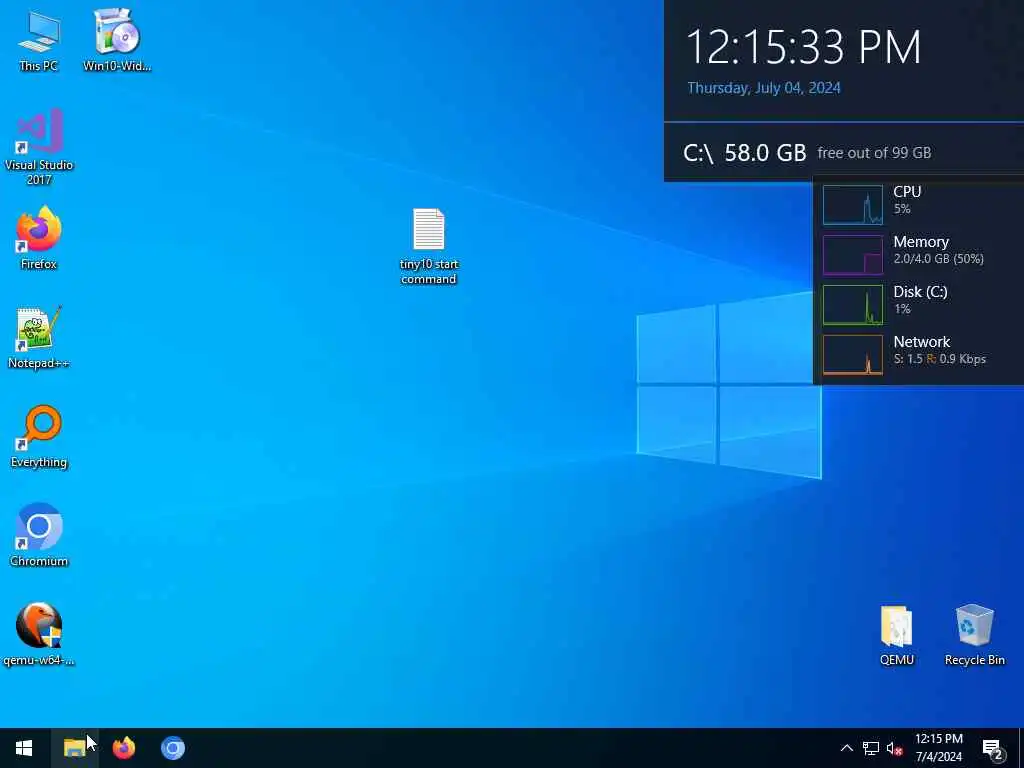Viewport: 1024px width, 768px height.
Task: Click the Thursday, July 04, 2024 date
Action: click(x=763, y=88)
